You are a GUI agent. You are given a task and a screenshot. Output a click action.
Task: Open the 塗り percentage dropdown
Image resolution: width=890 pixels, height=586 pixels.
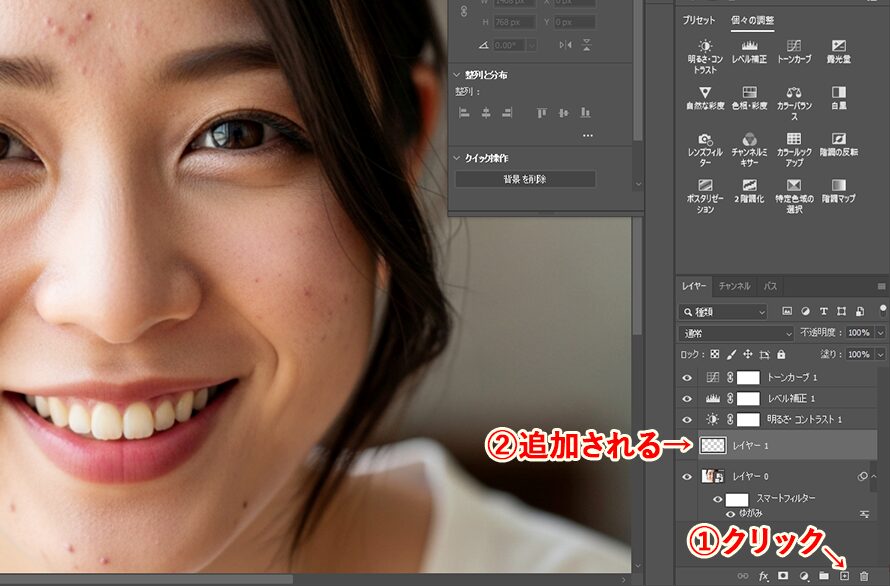tap(880, 356)
